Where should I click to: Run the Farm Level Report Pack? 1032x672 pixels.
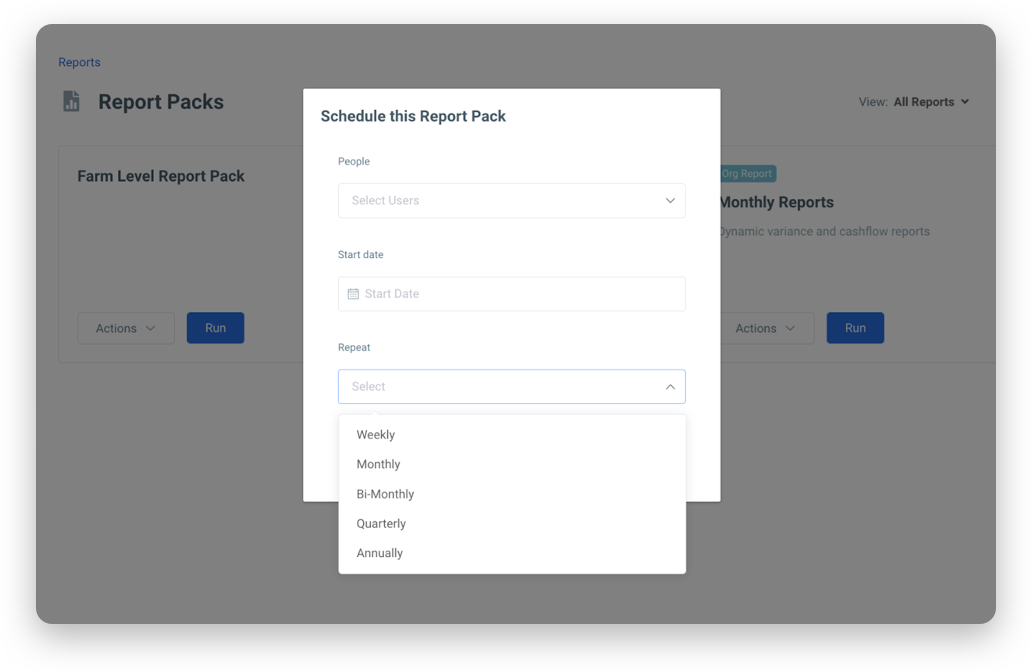coord(215,328)
